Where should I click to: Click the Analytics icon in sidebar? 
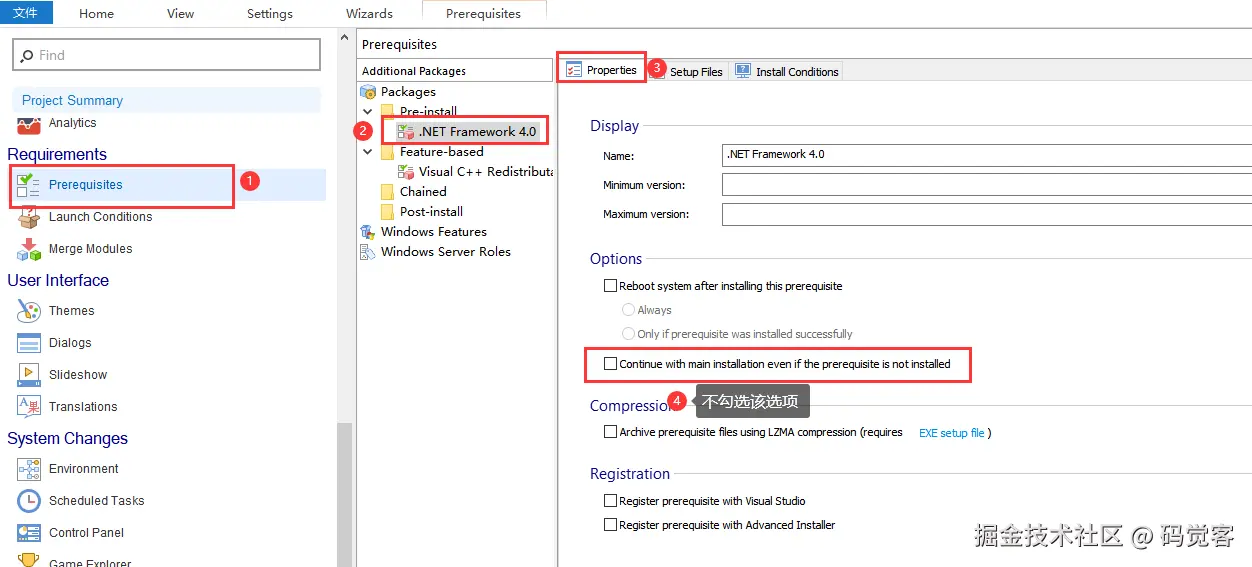coord(29,124)
